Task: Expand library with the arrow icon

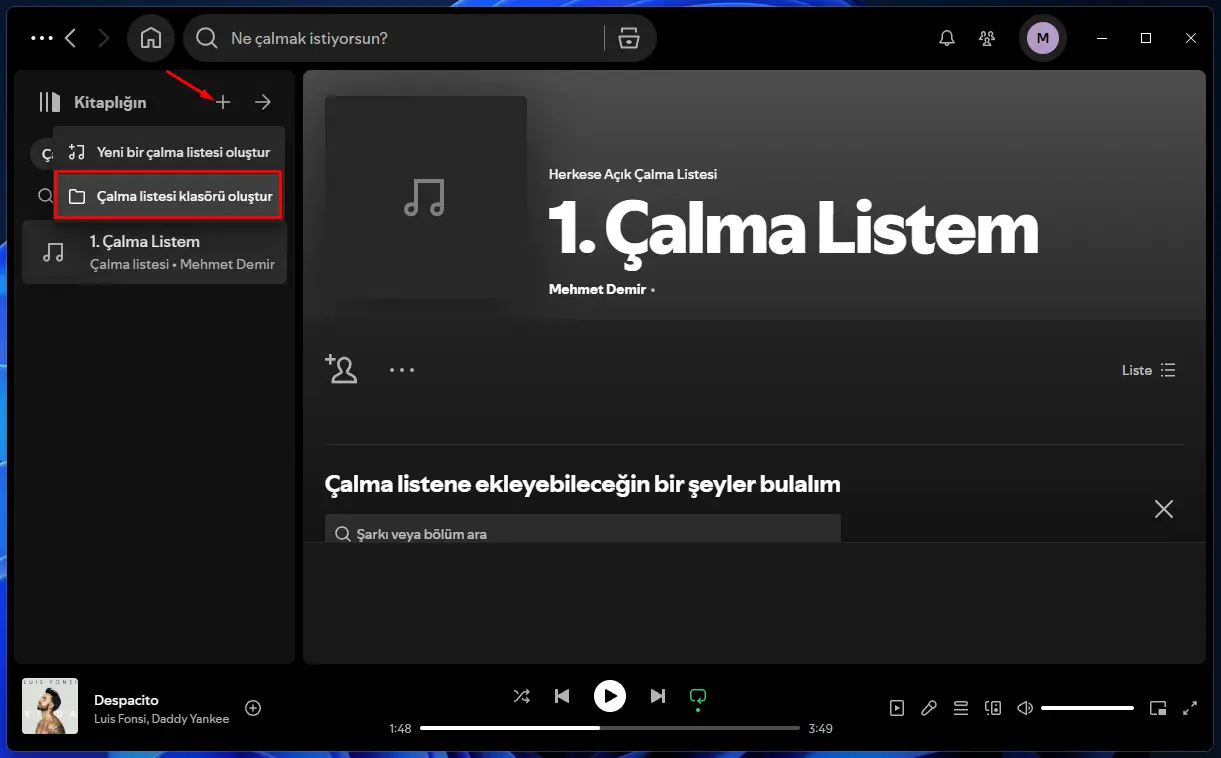Action: 263,102
